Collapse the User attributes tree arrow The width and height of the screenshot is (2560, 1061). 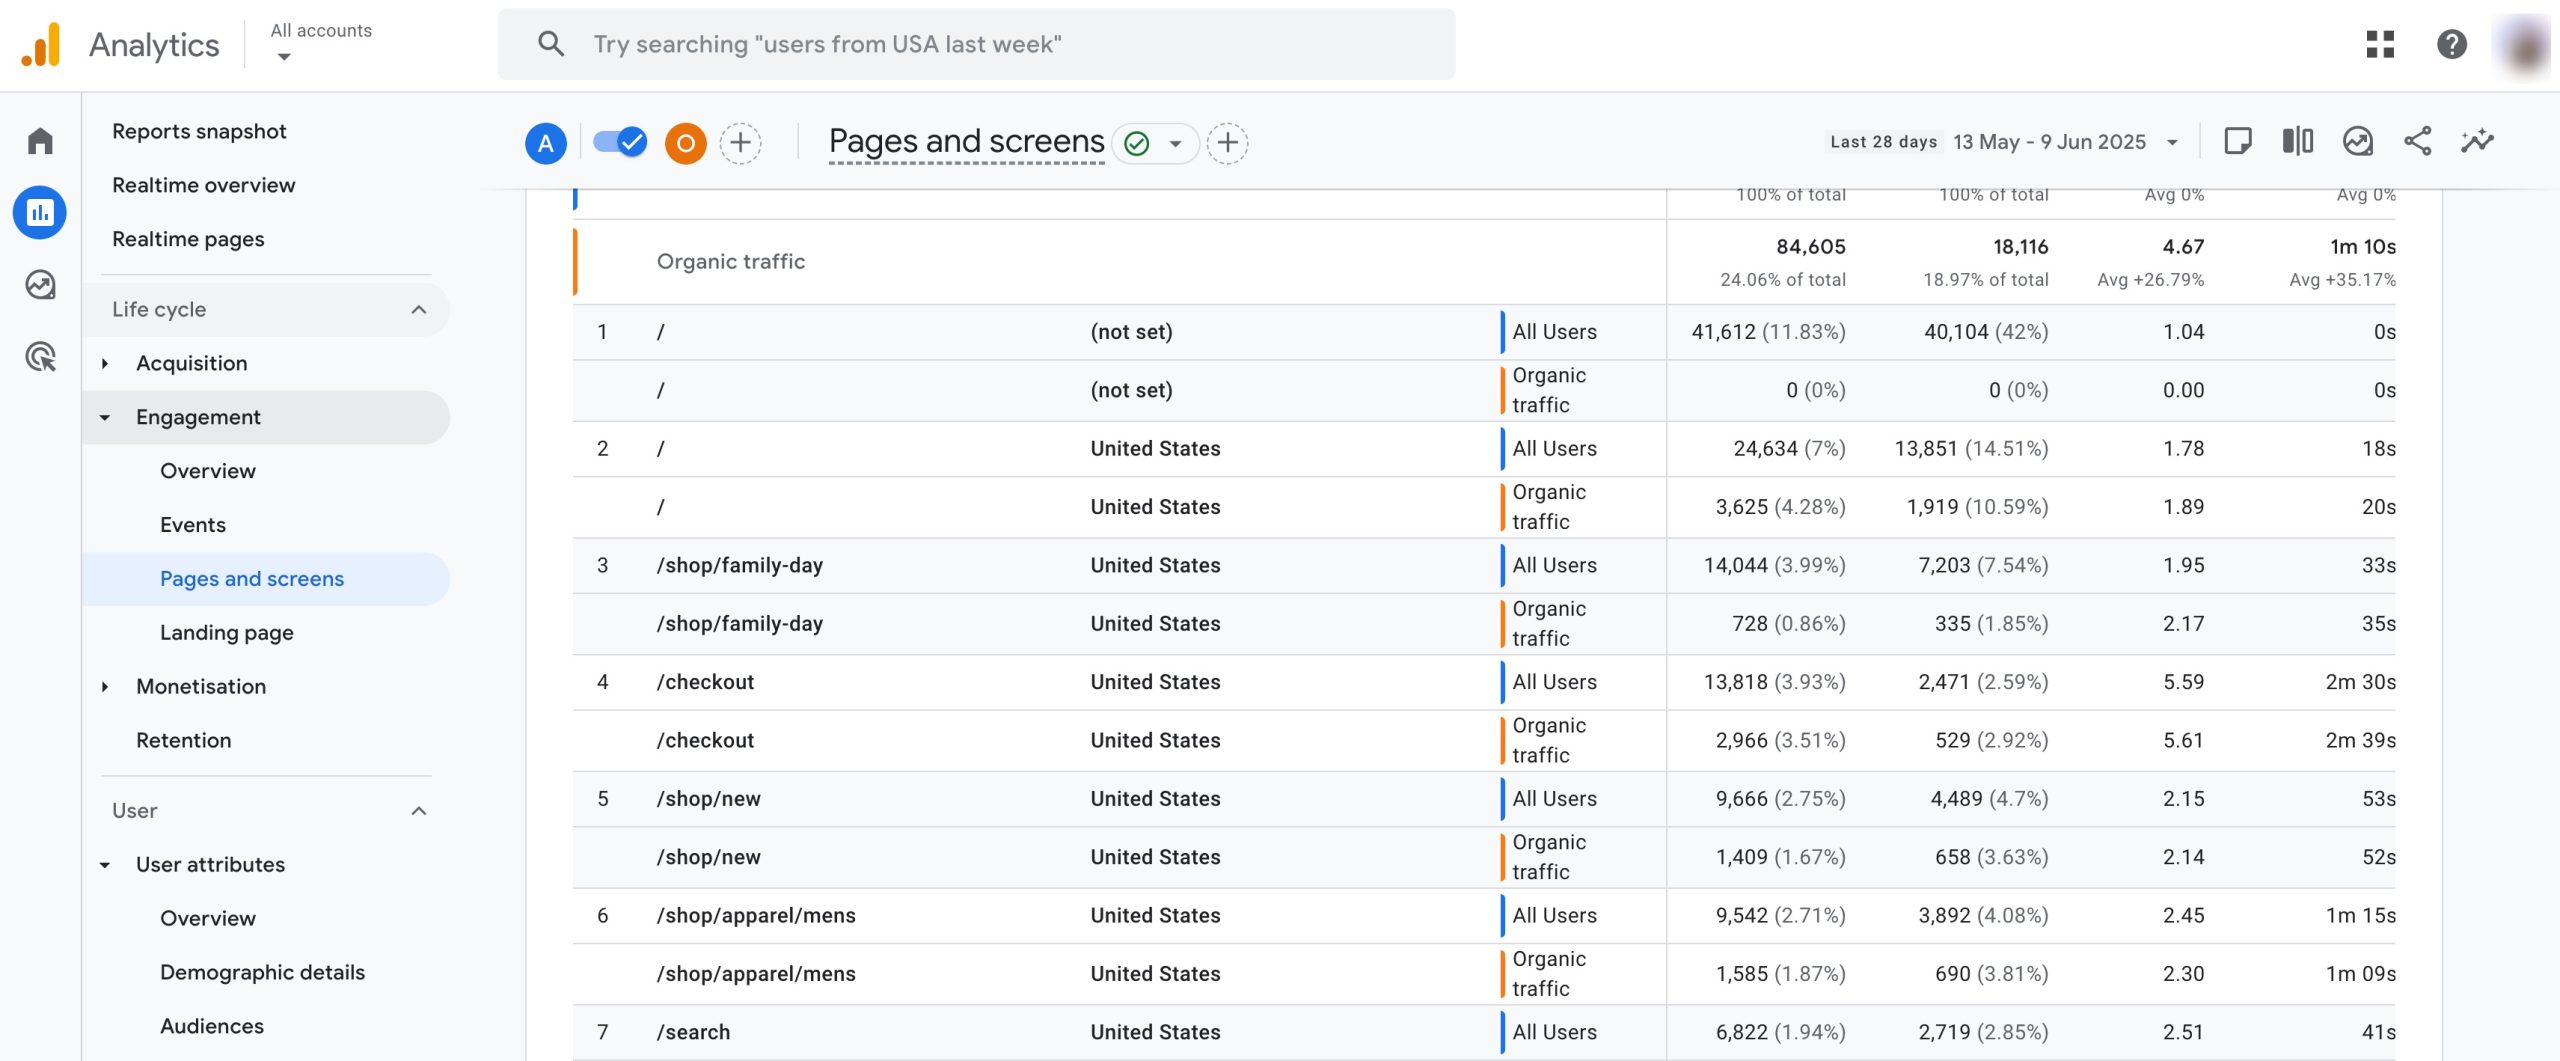[x=105, y=864]
